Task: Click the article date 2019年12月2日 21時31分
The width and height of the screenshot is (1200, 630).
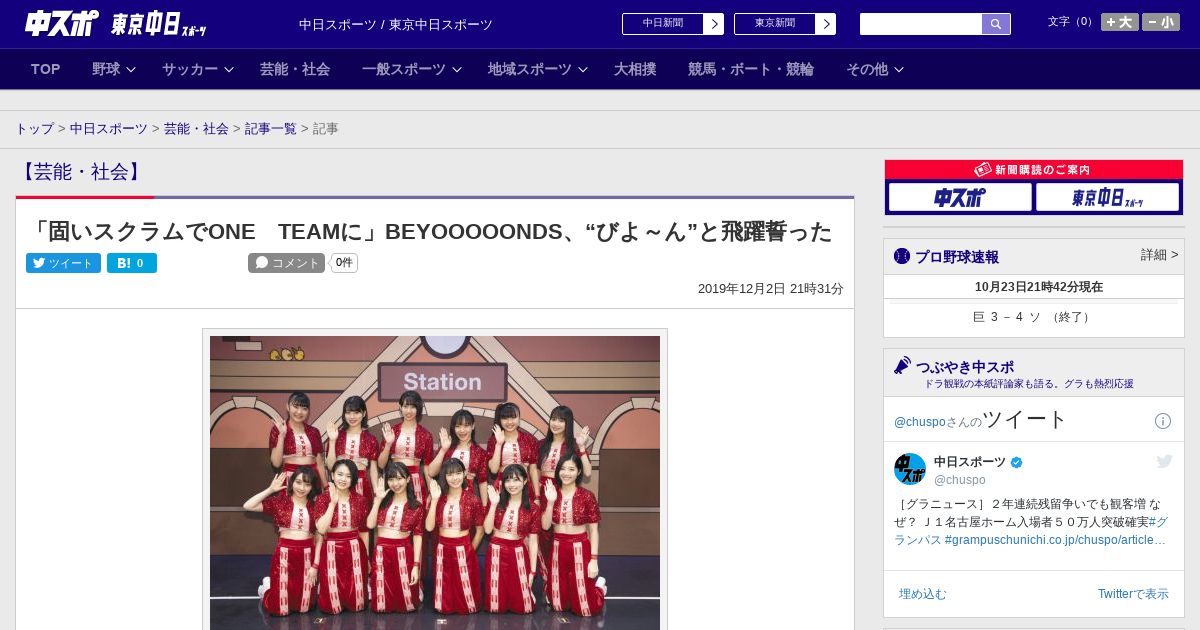Action: (x=771, y=289)
